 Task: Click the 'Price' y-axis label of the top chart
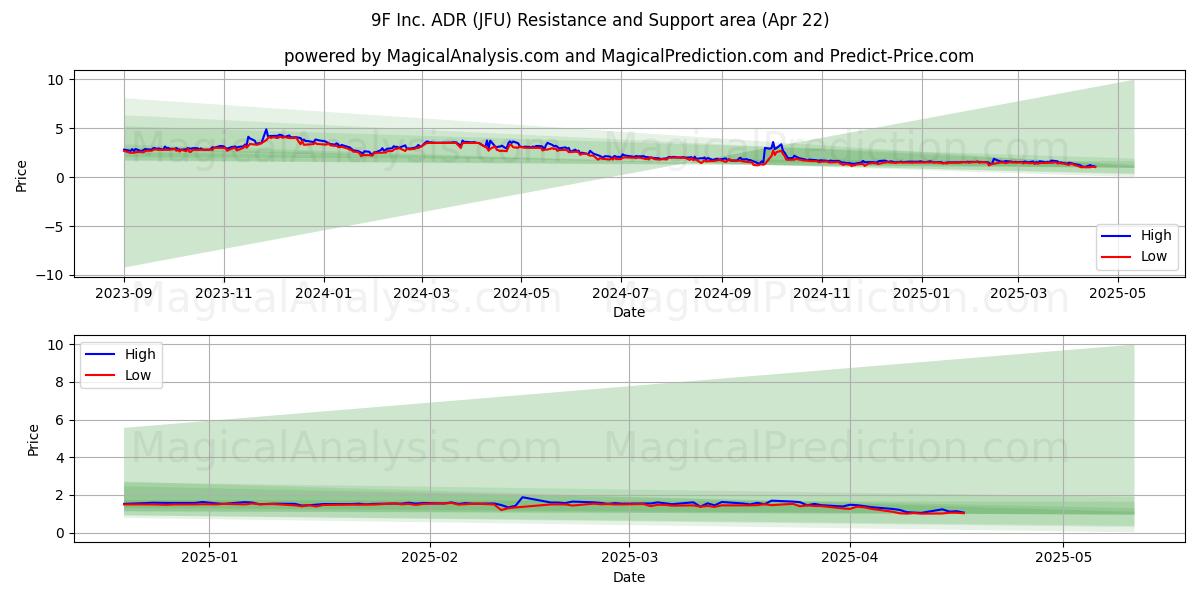[x=22, y=175]
